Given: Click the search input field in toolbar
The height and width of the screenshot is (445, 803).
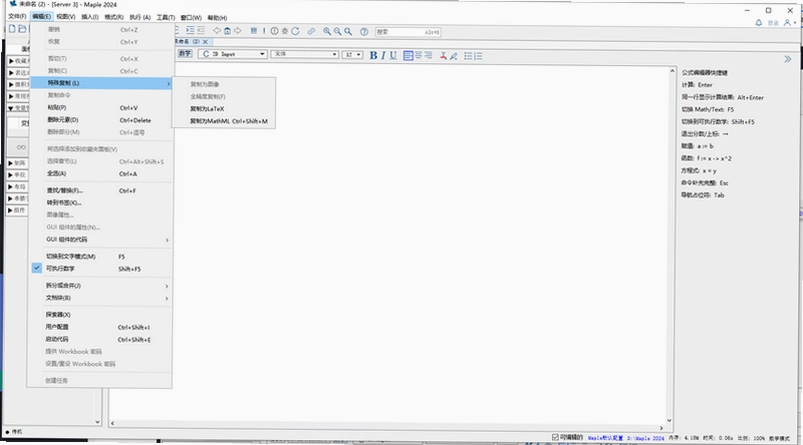Looking at the screenshot, I should click(408, 32).
